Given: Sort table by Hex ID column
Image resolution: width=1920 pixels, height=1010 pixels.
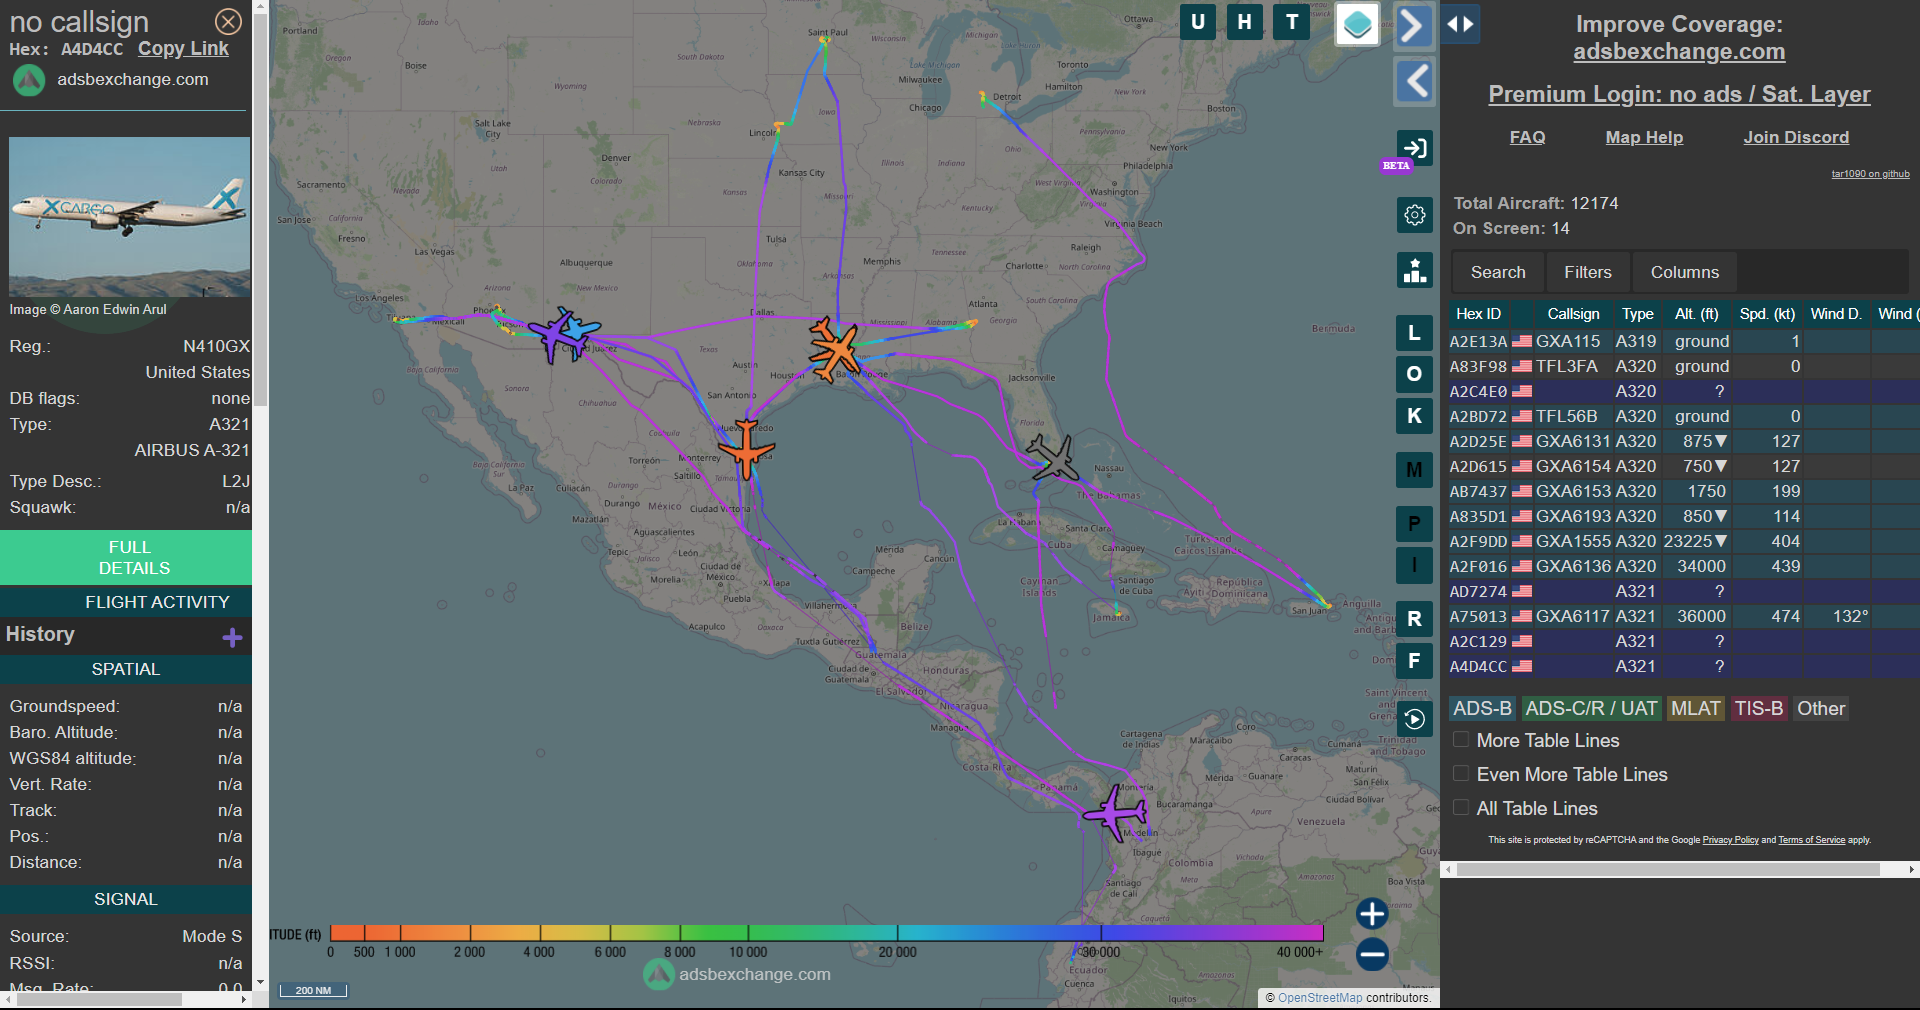Looking at the screenshot, I should (1478, 314).
